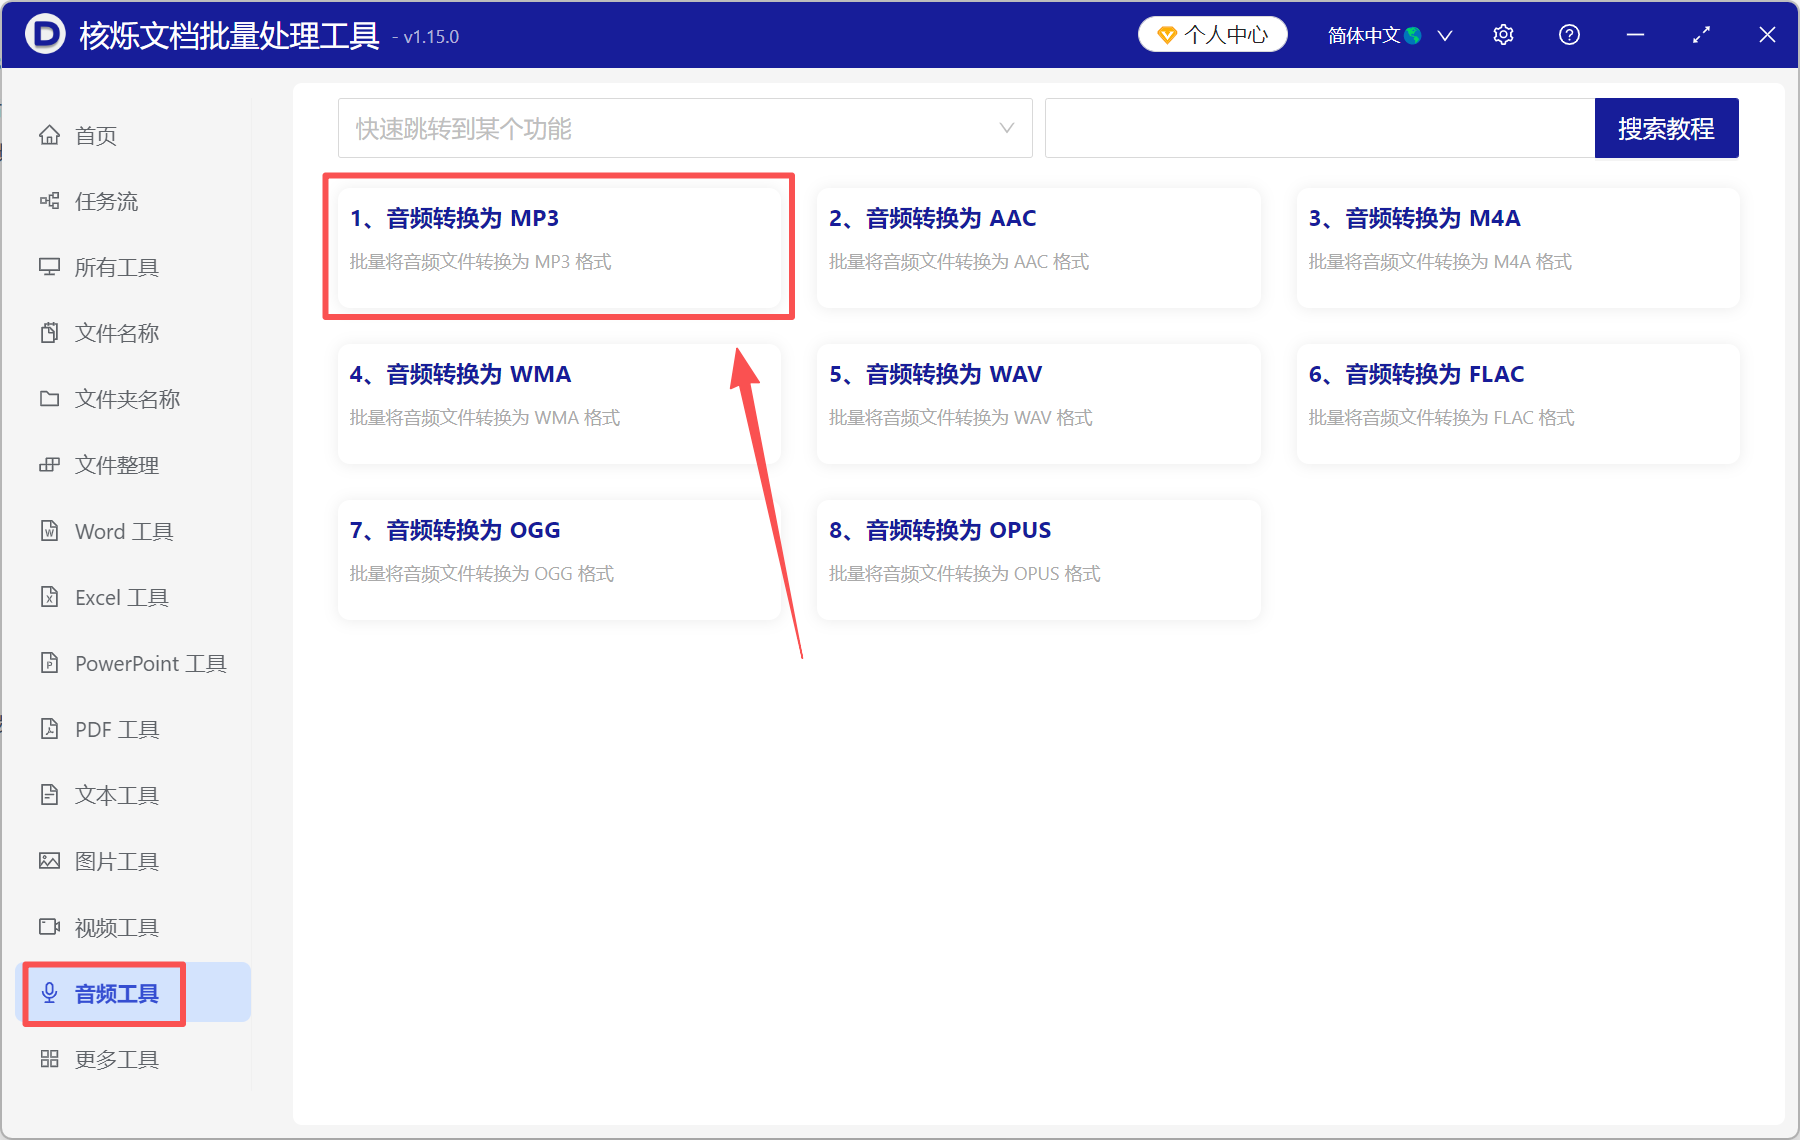The height and width of the screenshot is (1140, 1800).
Task: Click the home icon beside 首页
Action: coord(49,135)
